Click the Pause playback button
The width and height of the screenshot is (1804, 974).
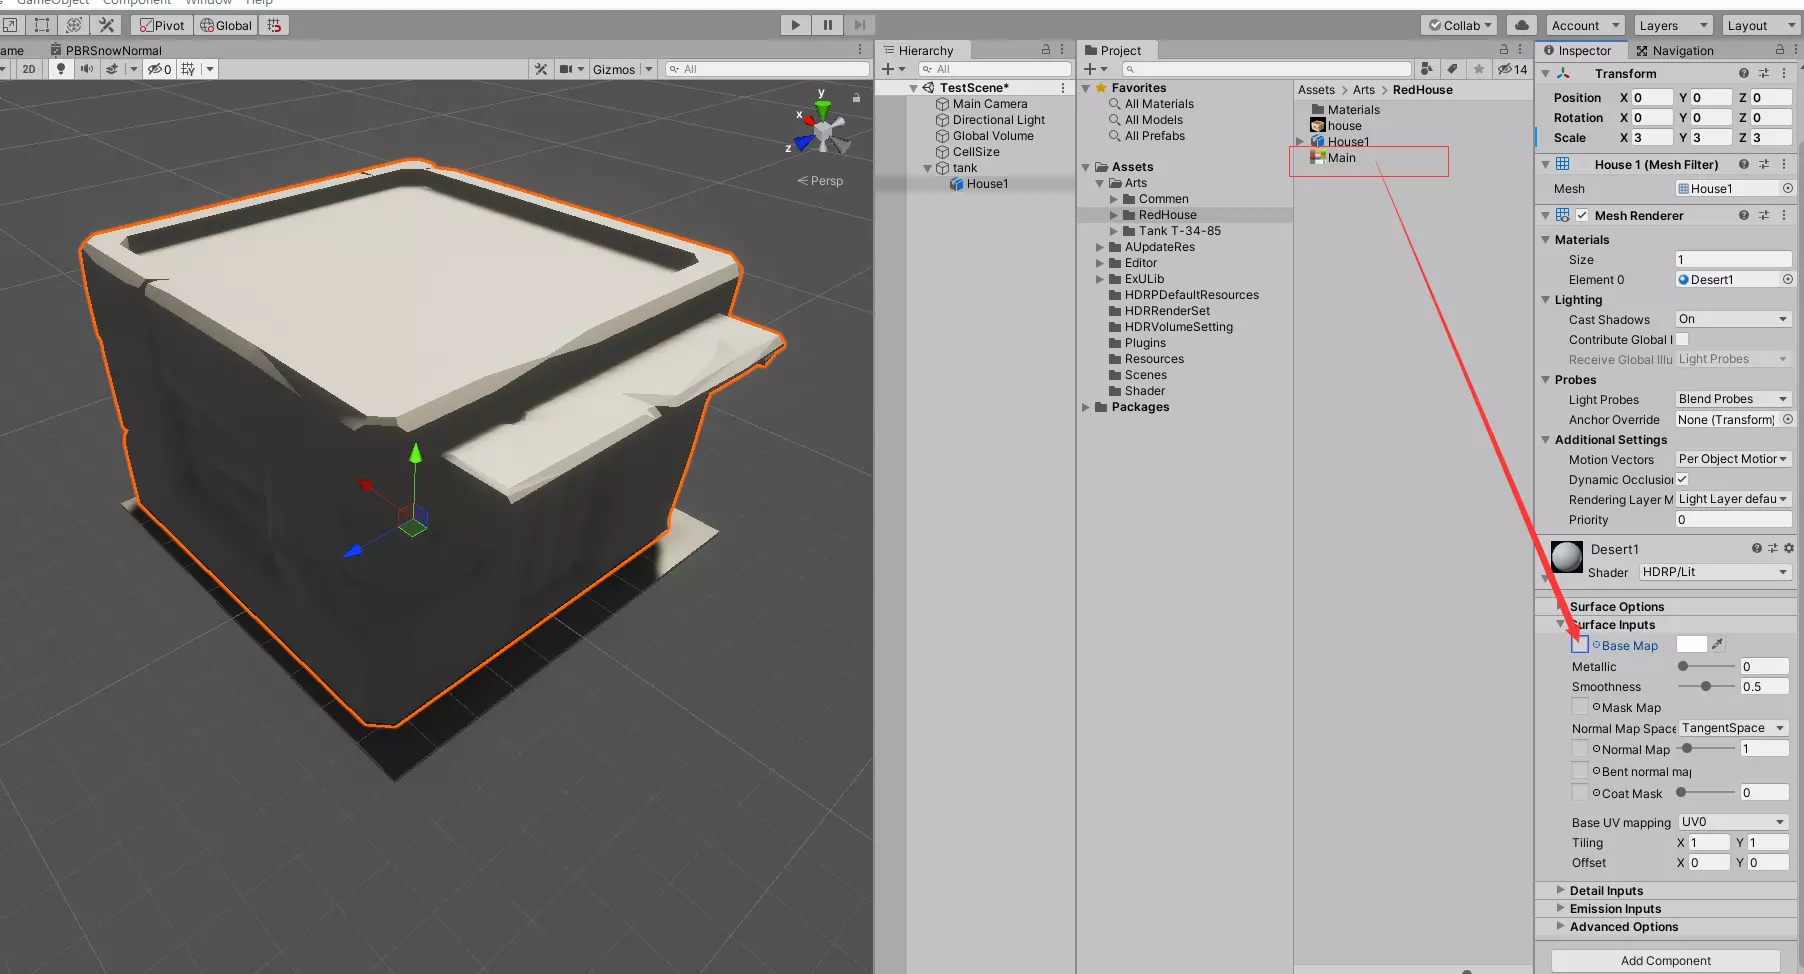[827, 25]
